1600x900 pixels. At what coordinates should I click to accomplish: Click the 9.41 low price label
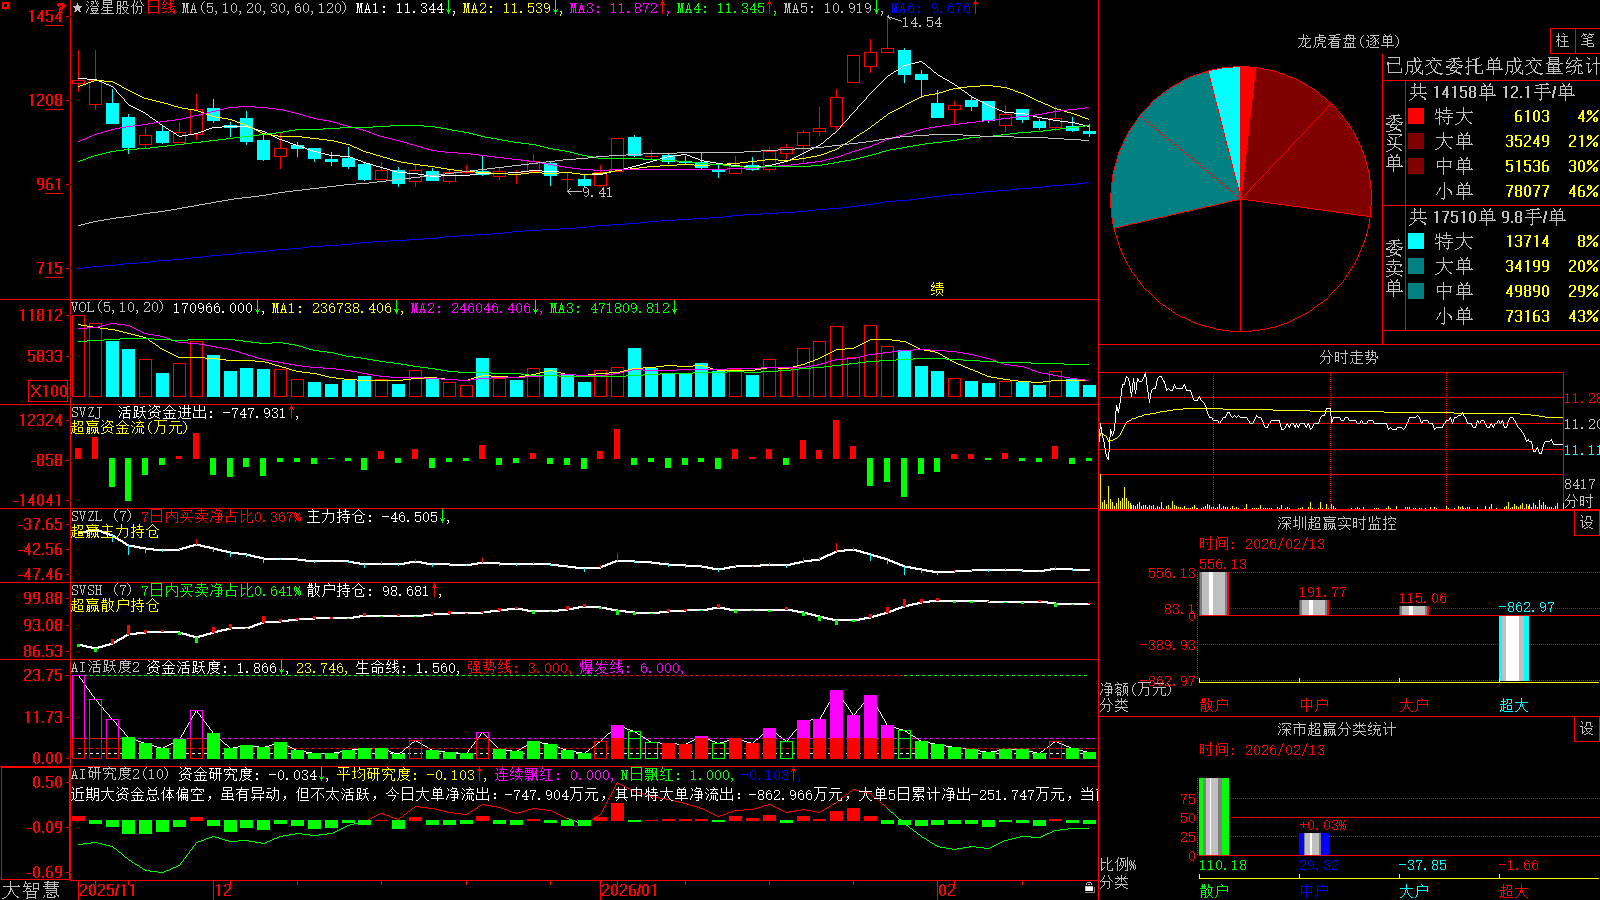[596, 192]
